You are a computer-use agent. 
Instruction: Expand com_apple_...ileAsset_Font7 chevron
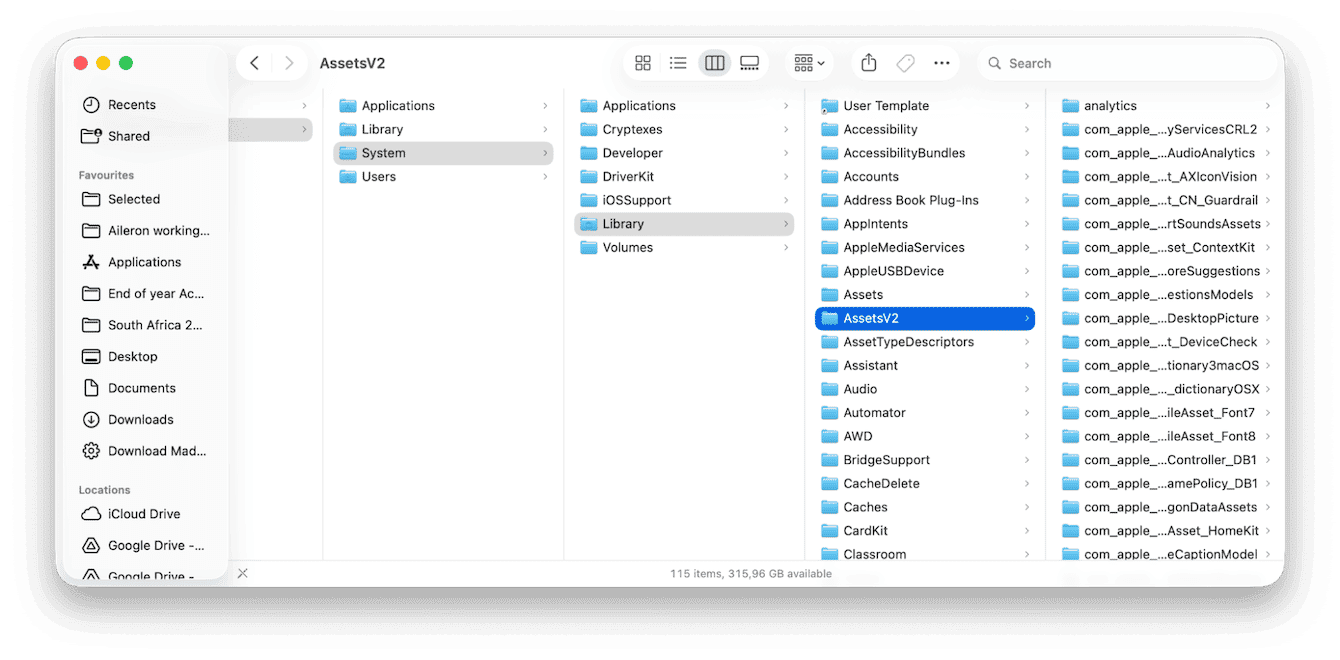coord(1268,413)
